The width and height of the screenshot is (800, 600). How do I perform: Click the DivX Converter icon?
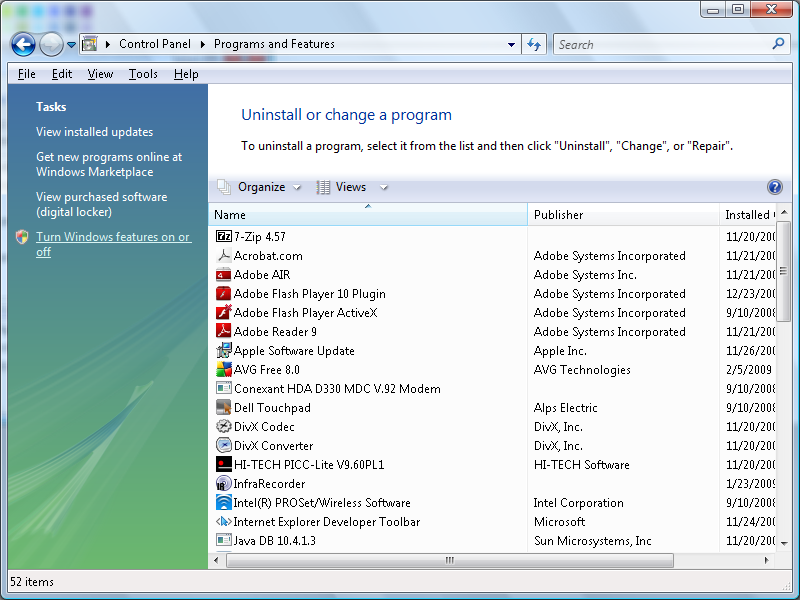point(223,445)
